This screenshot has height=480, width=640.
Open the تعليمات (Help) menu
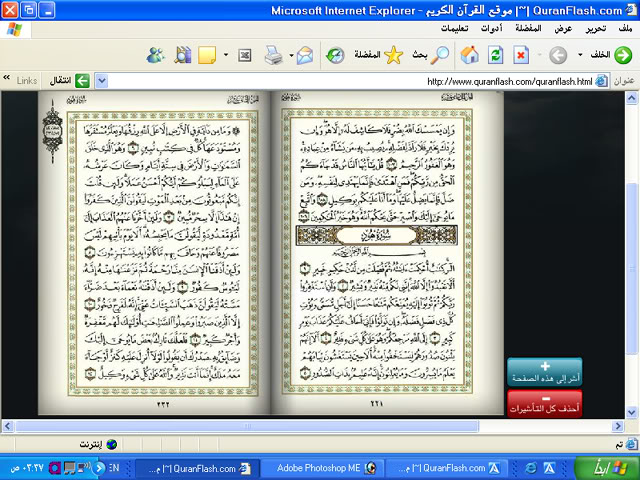click(454, 29)
